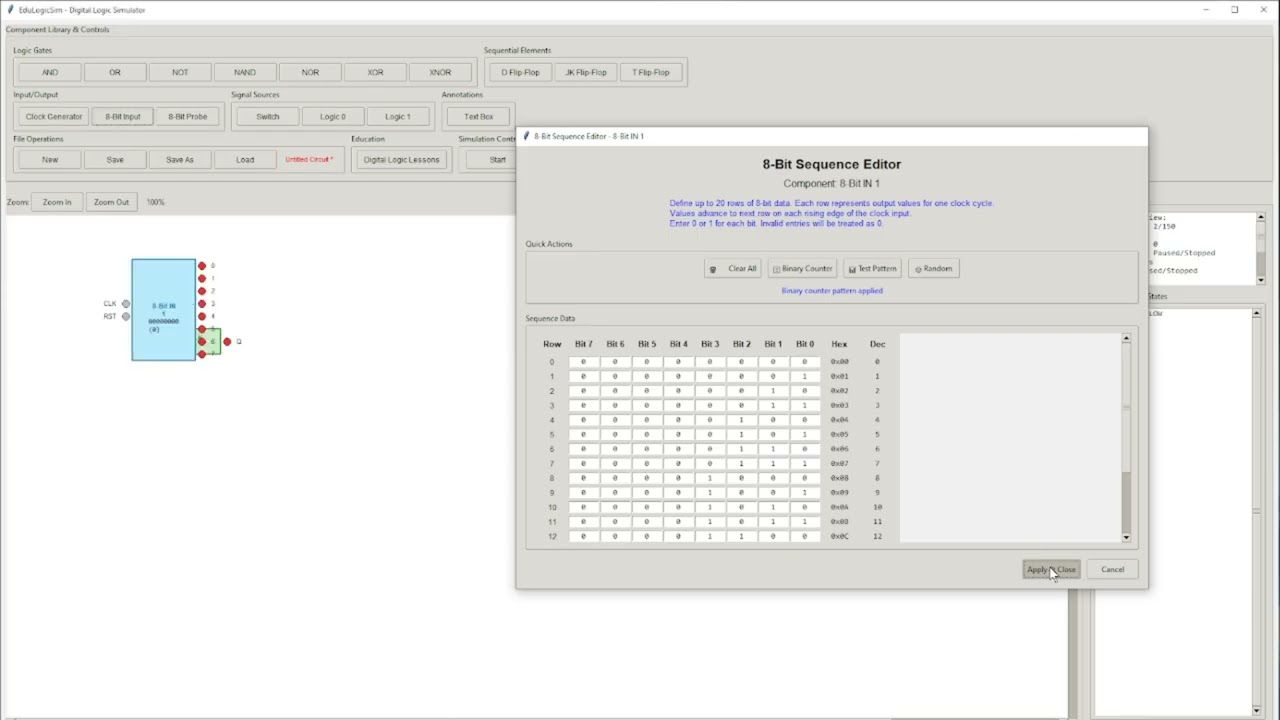Click the Bit 6 field in row 10

click(615, 507)
